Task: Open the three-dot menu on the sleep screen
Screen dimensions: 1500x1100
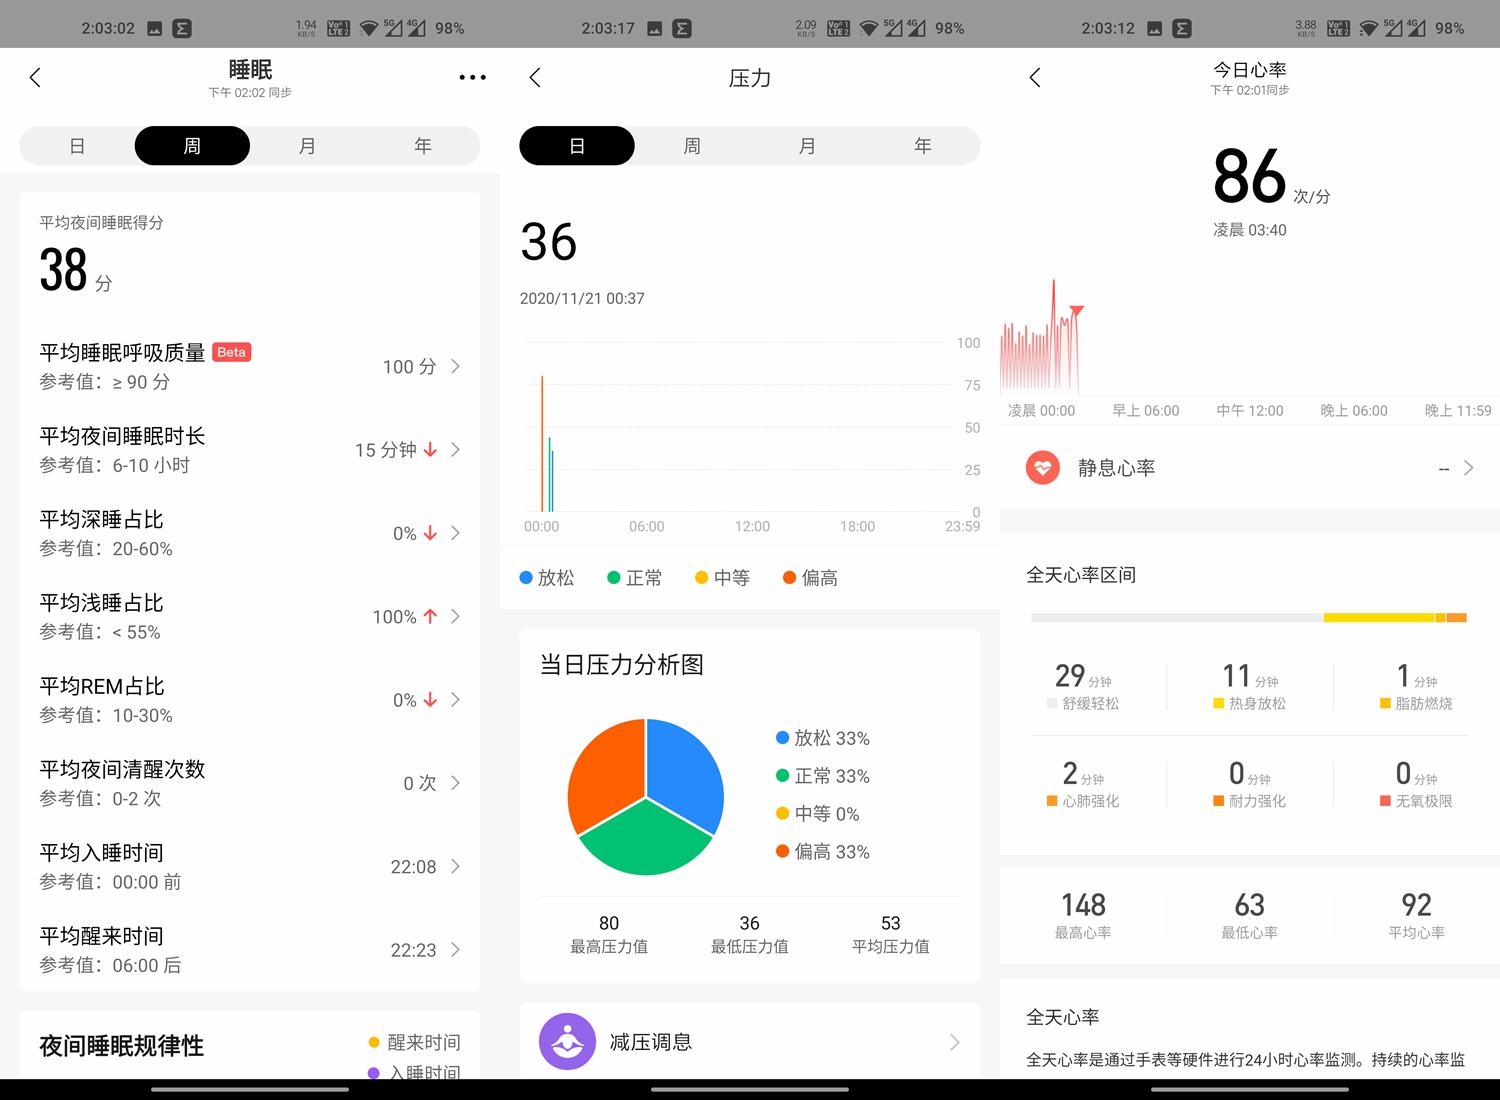Action: coord(472,77)
